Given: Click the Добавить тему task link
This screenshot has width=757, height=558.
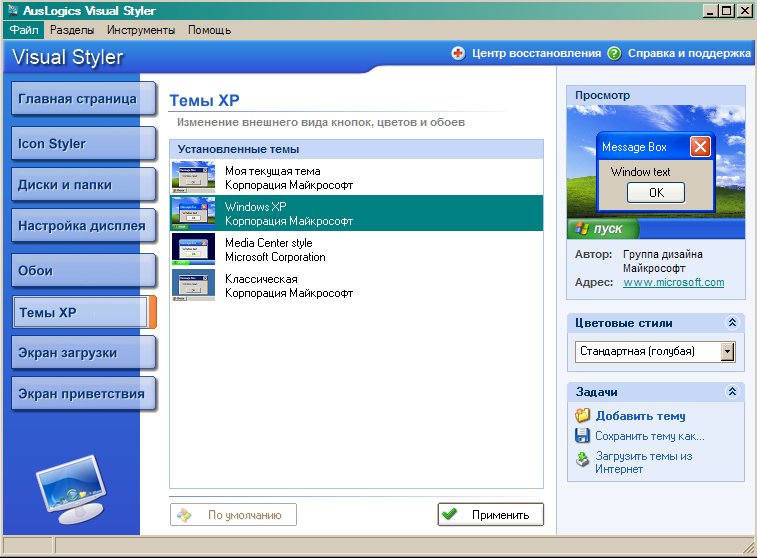Looking at the screenshot, I should [x=640, y=416].
